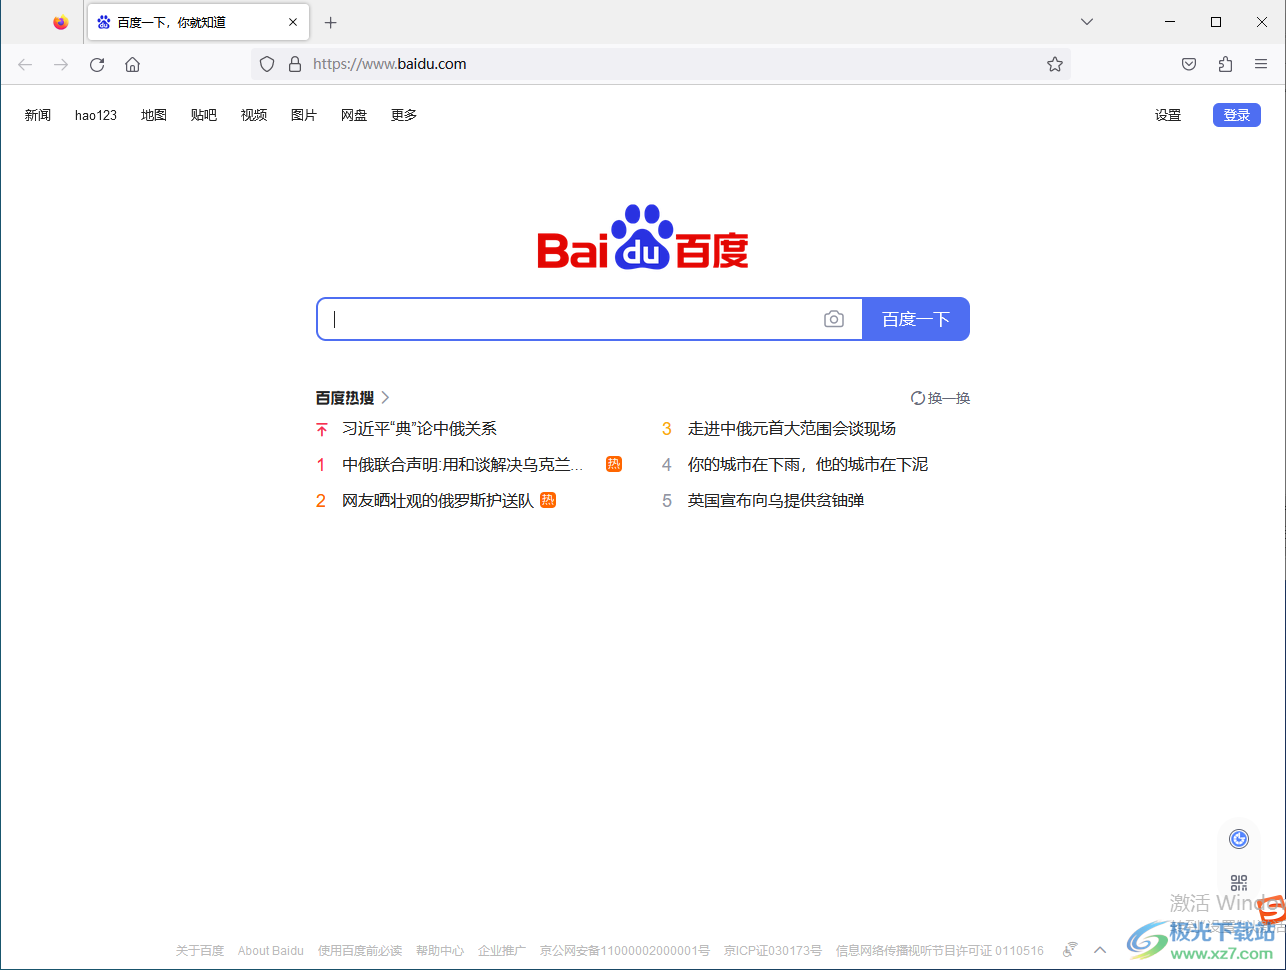
Task: Open 信息网络传播视听节目许可证 0110516 link
Action: click(x=940, y=951)
